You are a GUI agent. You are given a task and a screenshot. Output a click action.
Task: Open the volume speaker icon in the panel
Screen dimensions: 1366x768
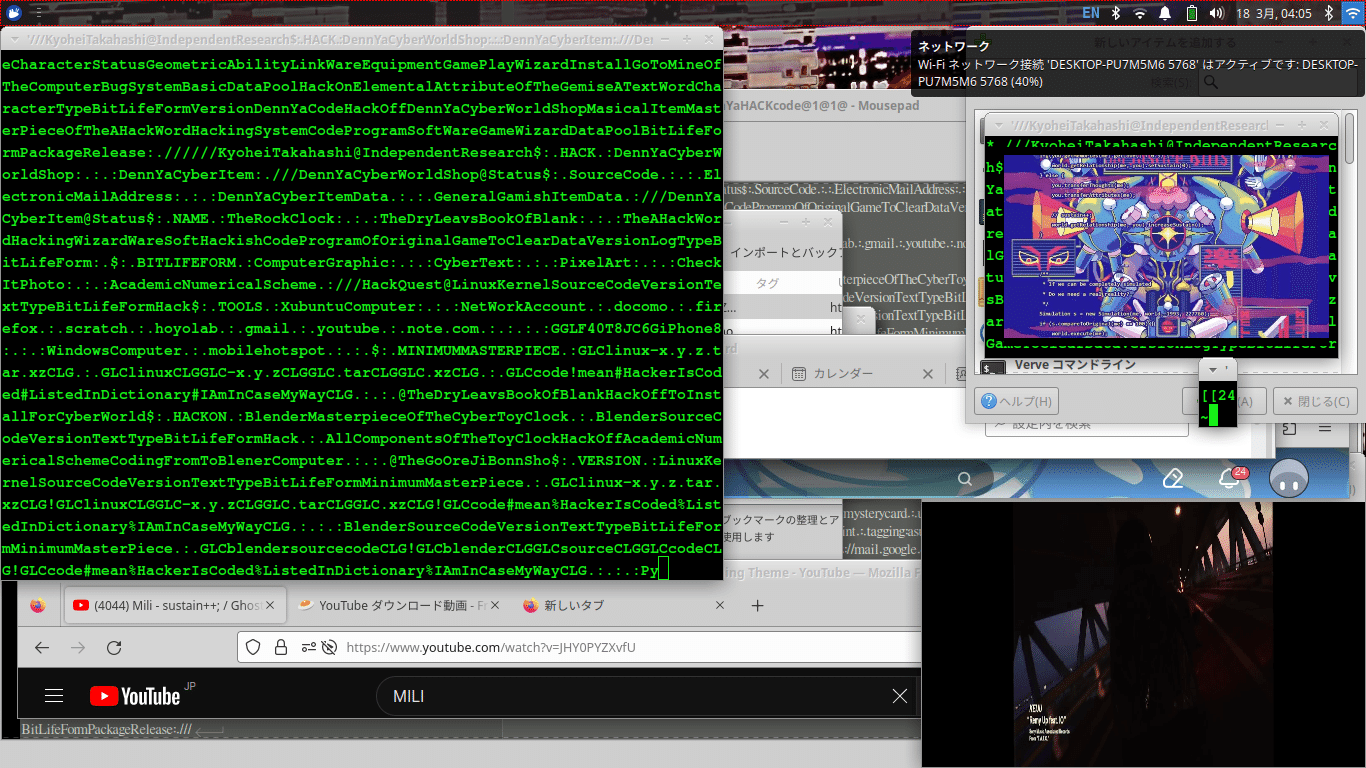click(1216, 13)
